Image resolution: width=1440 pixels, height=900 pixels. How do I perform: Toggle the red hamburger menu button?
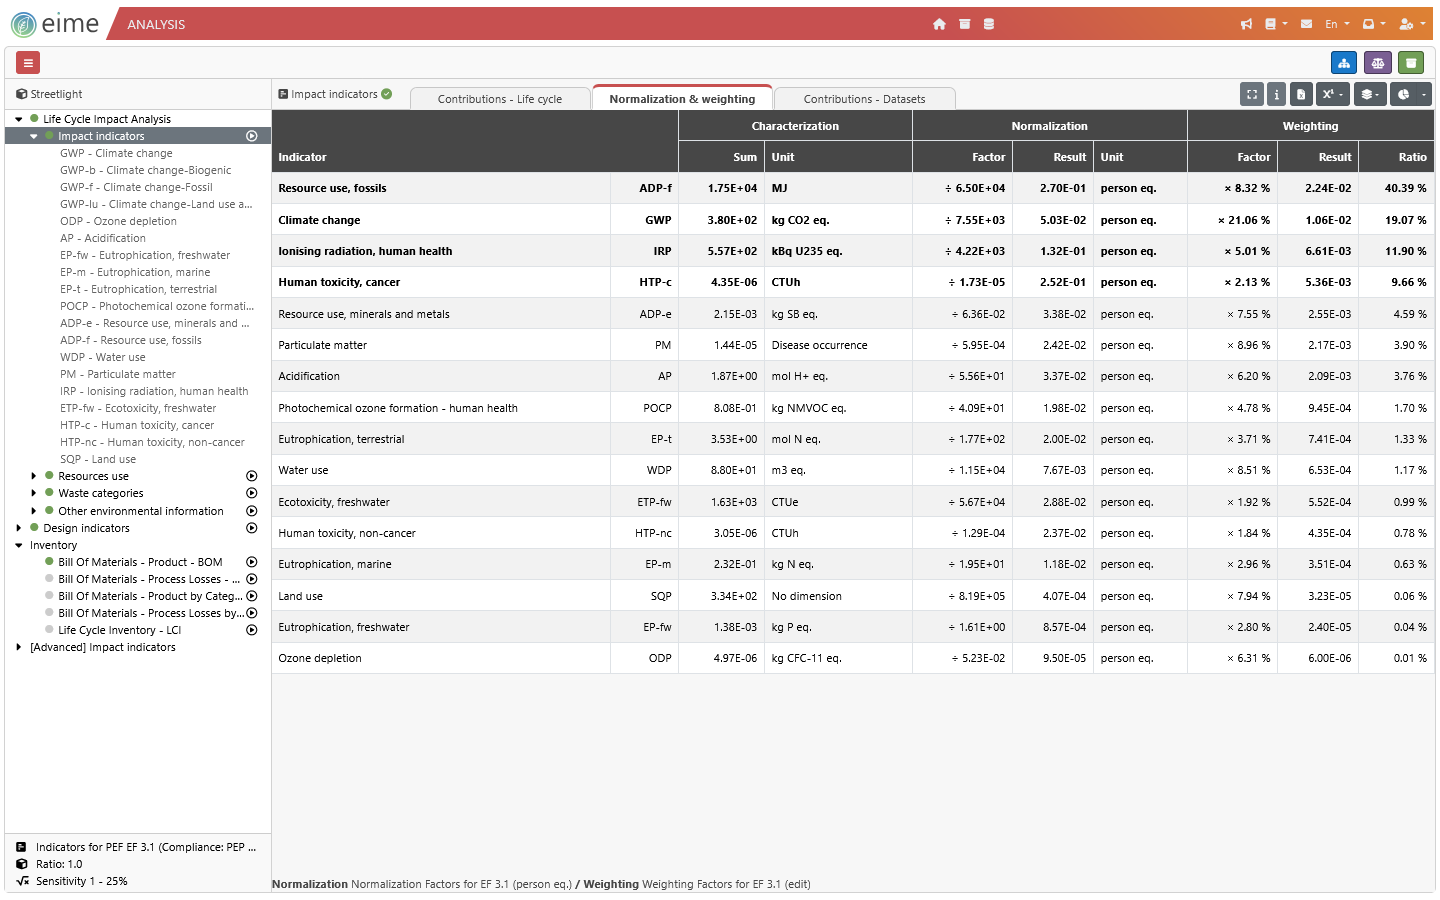28,63
